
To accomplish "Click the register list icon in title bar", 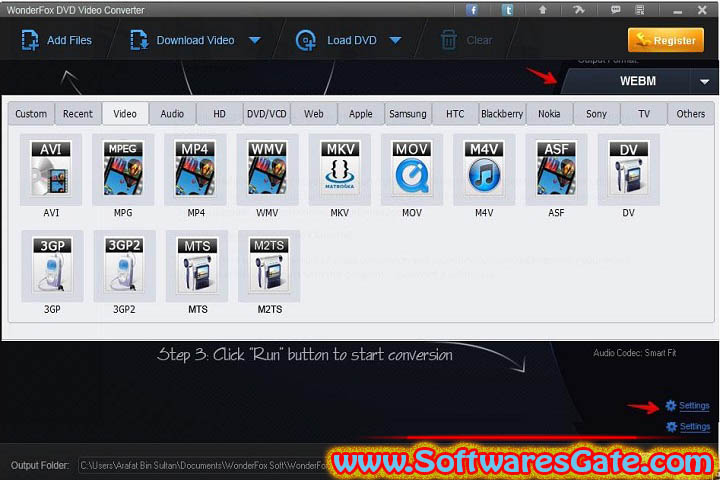I will tap(640, 10).
